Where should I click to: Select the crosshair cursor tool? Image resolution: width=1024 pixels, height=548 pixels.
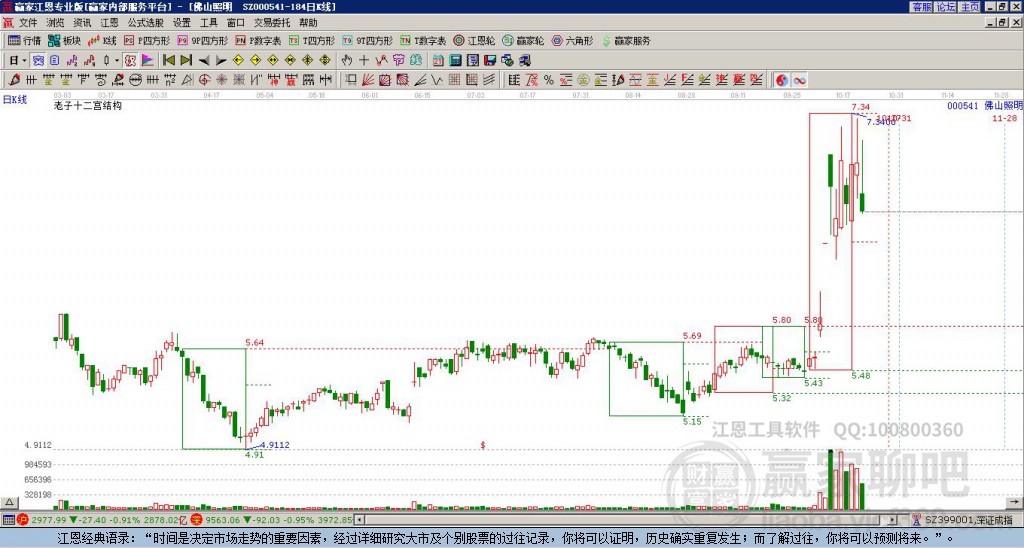pos(364,60)
